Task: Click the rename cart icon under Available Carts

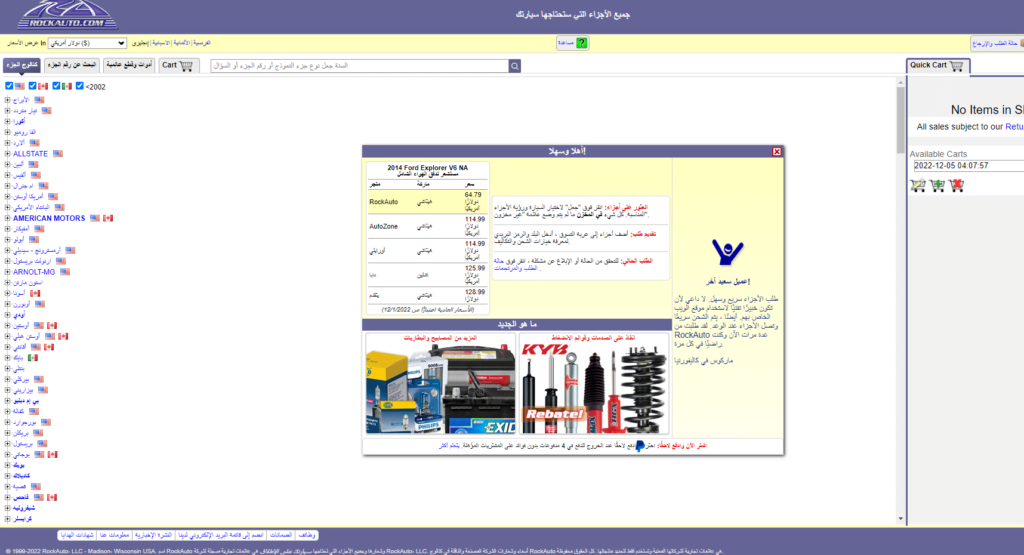Action: click(x=918, y=185)
